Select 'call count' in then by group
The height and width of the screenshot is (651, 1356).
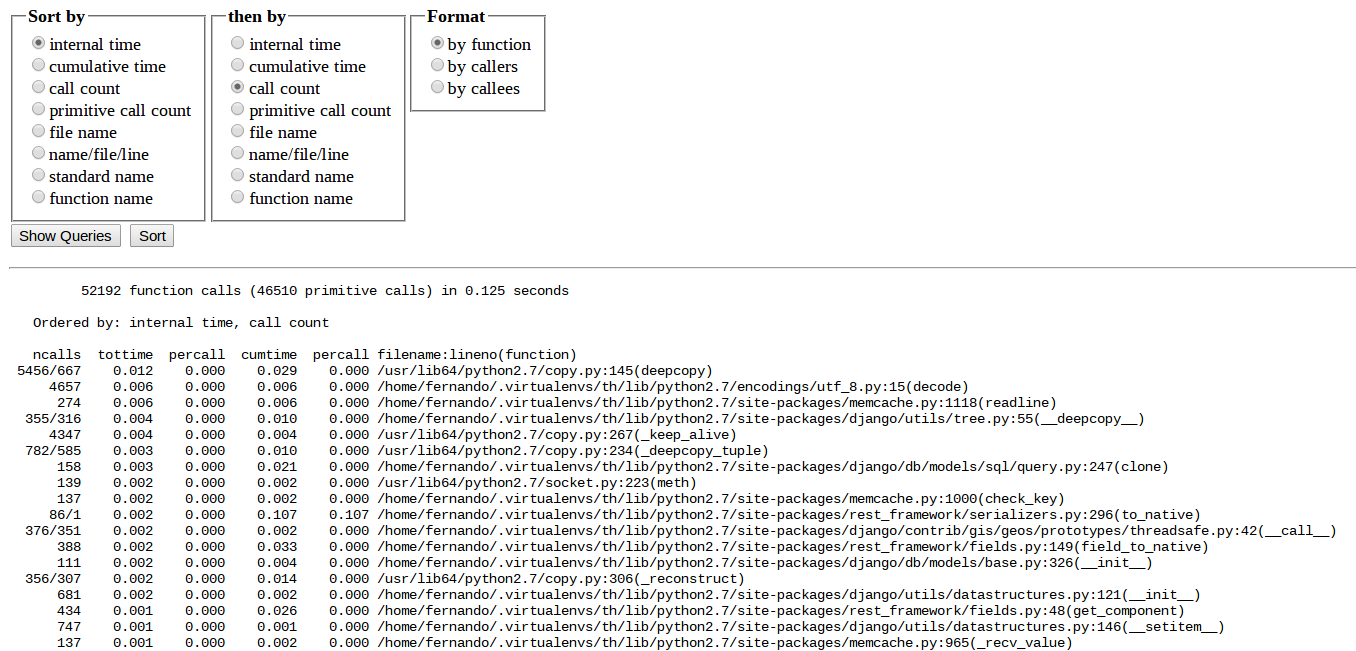coord(238,87)
